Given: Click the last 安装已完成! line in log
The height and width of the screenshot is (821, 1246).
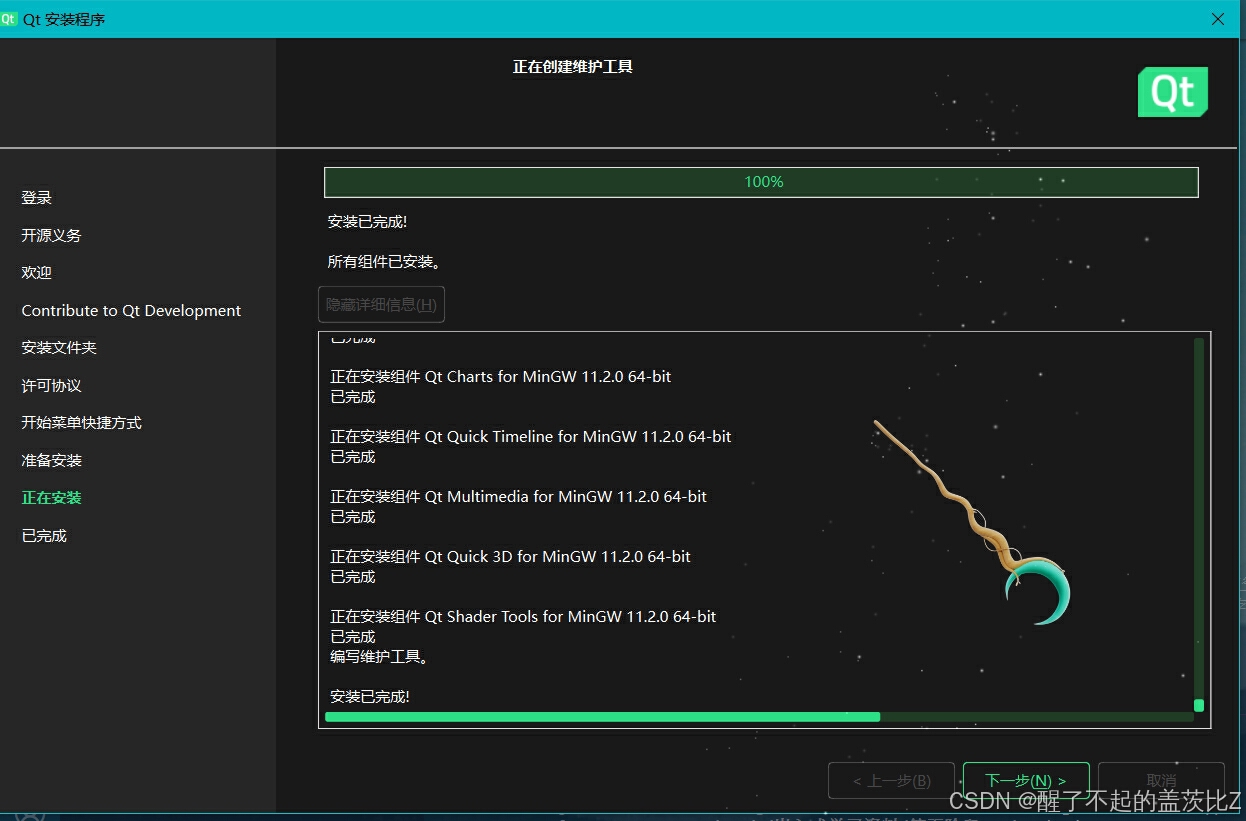Looking at the screenshot, I should click(370, 697).
